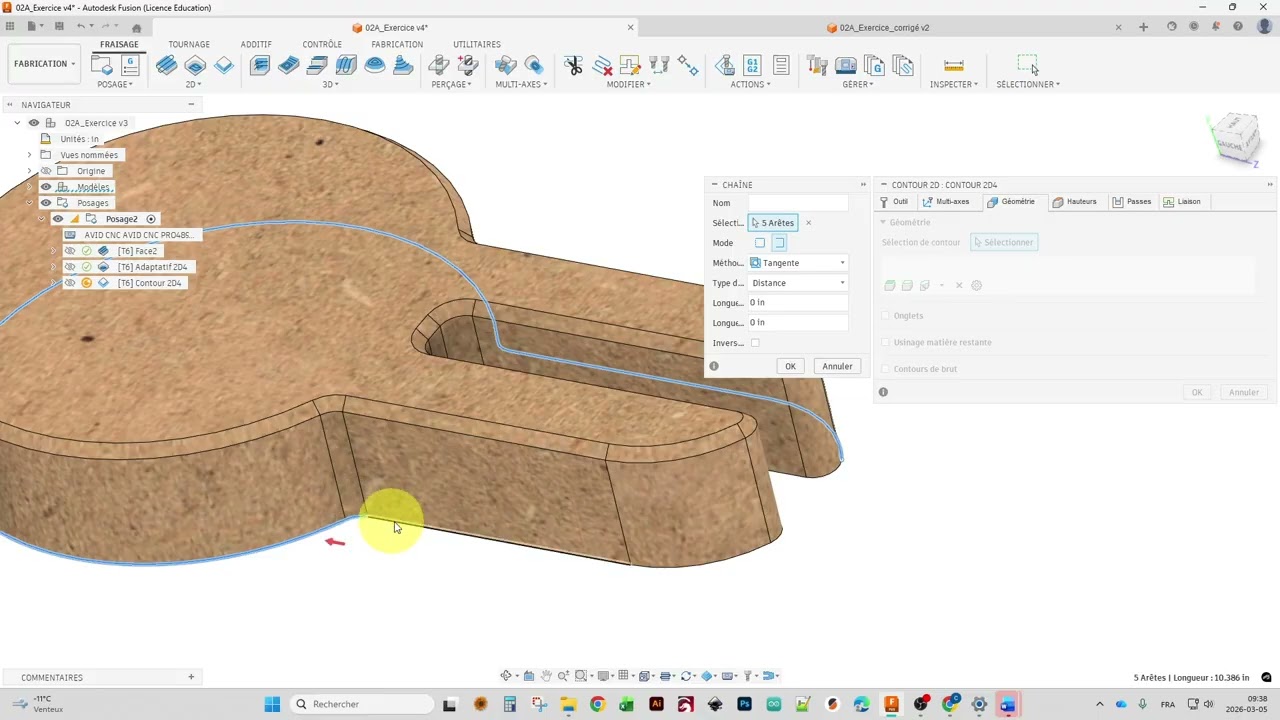This screenshot has height=720, width=1280.
Task: Click the machine library icon in Gérer
Action: pos(846,65)
